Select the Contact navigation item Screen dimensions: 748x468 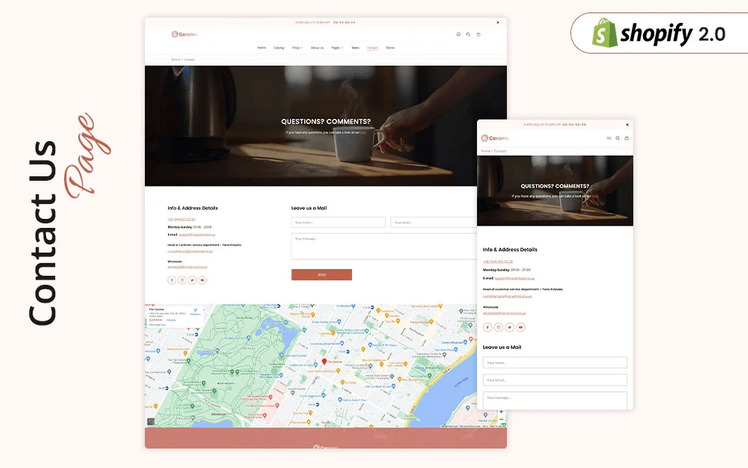(x=373, y=48)
